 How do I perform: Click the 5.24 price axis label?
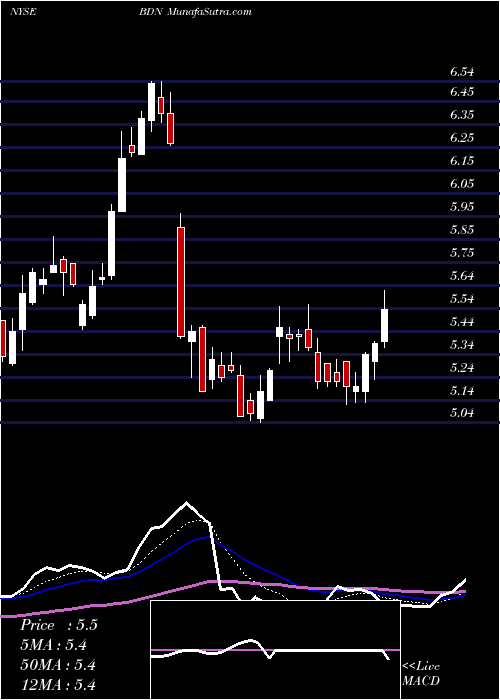[462, 368]
